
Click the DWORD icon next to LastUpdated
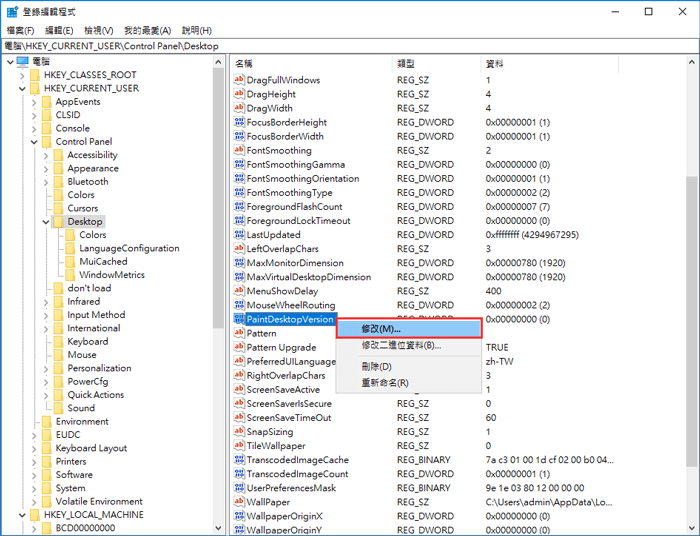[239, 235]
